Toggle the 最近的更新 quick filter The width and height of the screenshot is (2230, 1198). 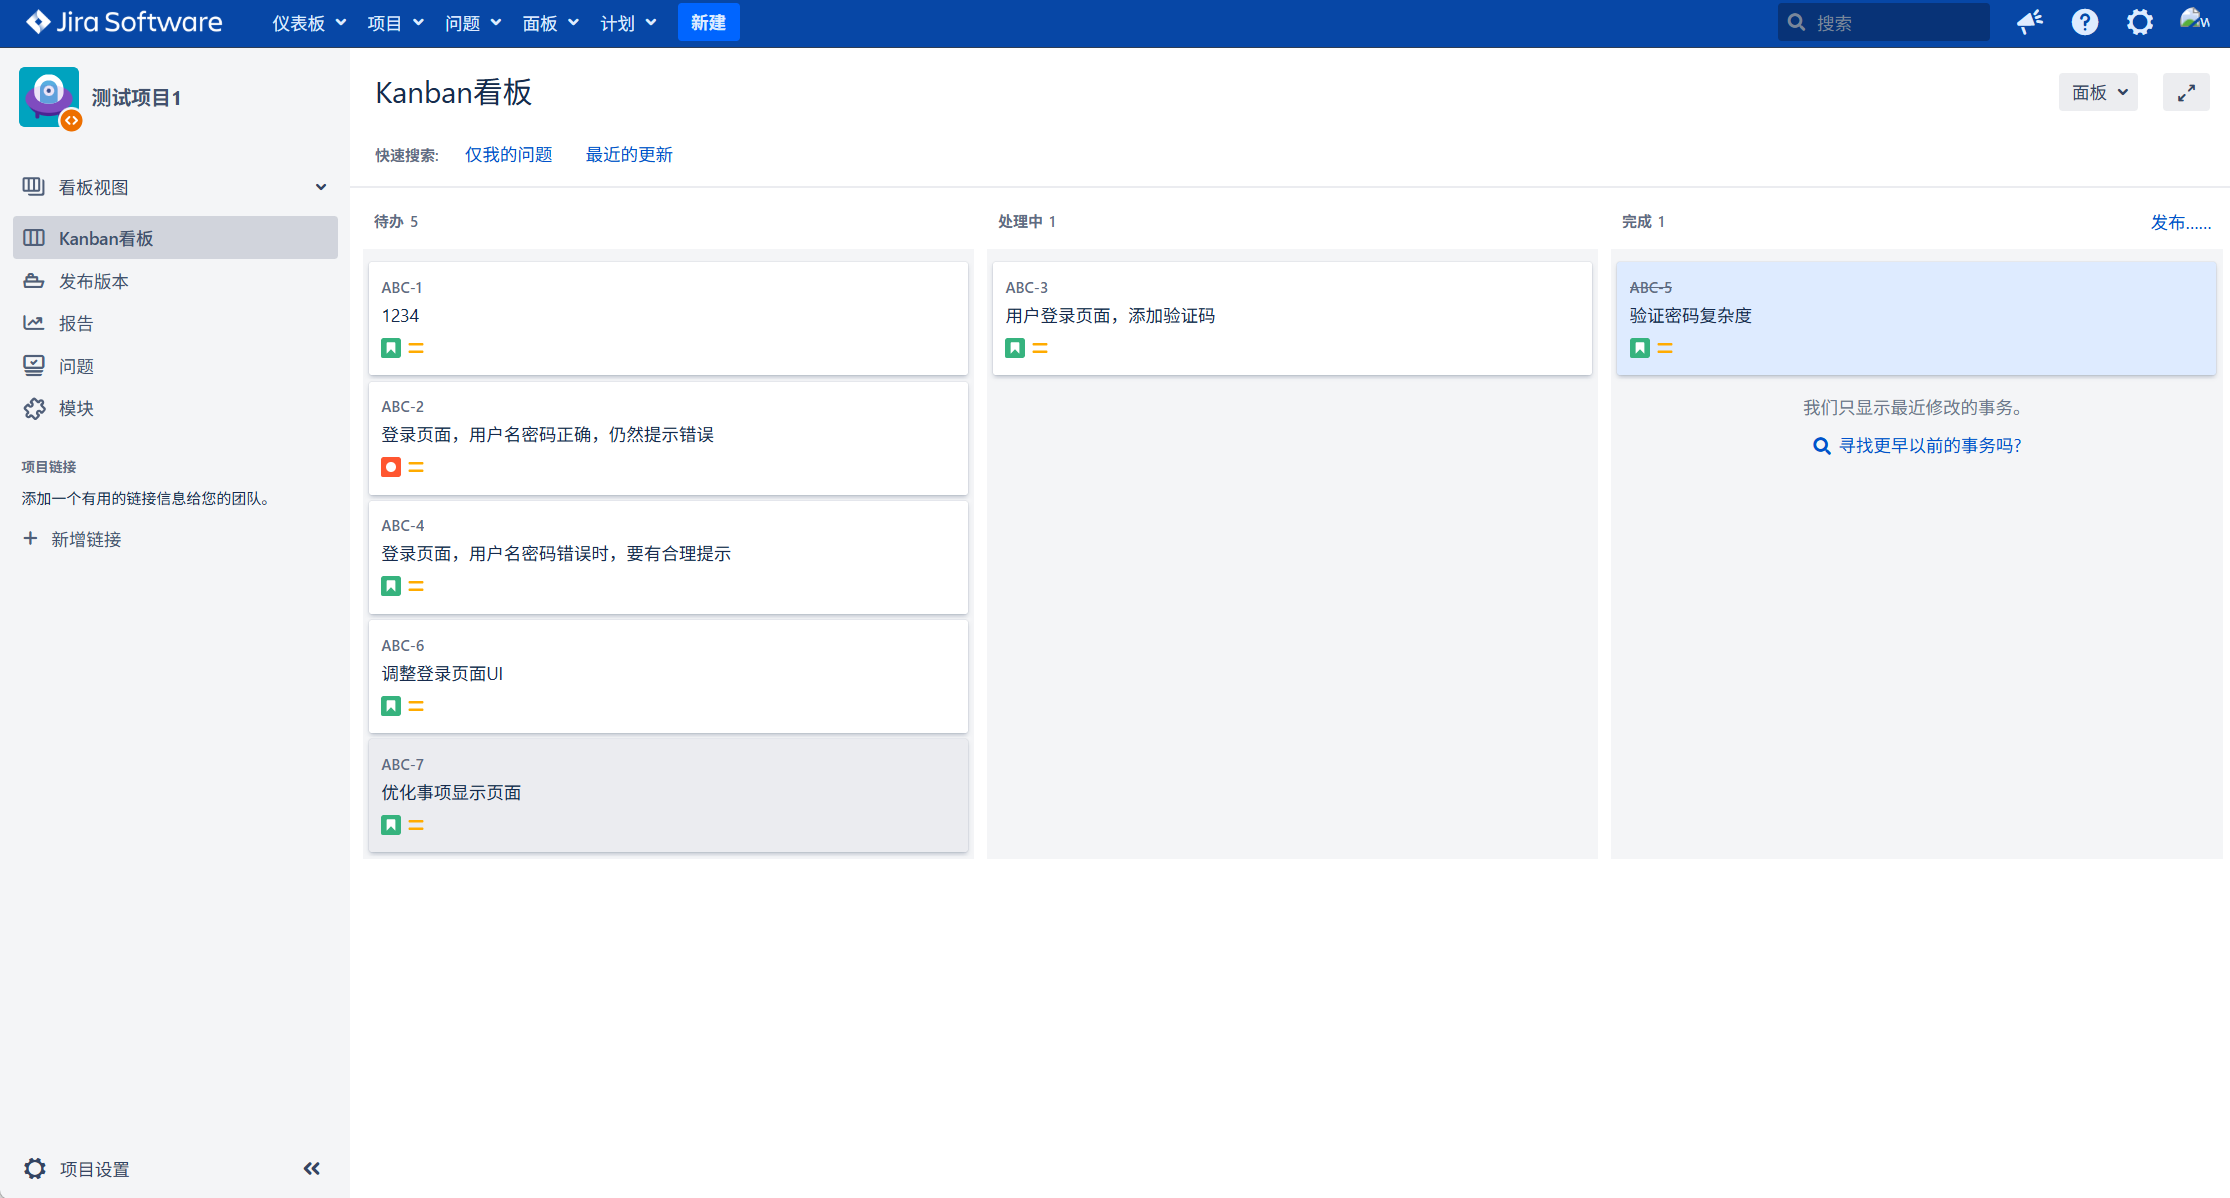tap(629, 155)
